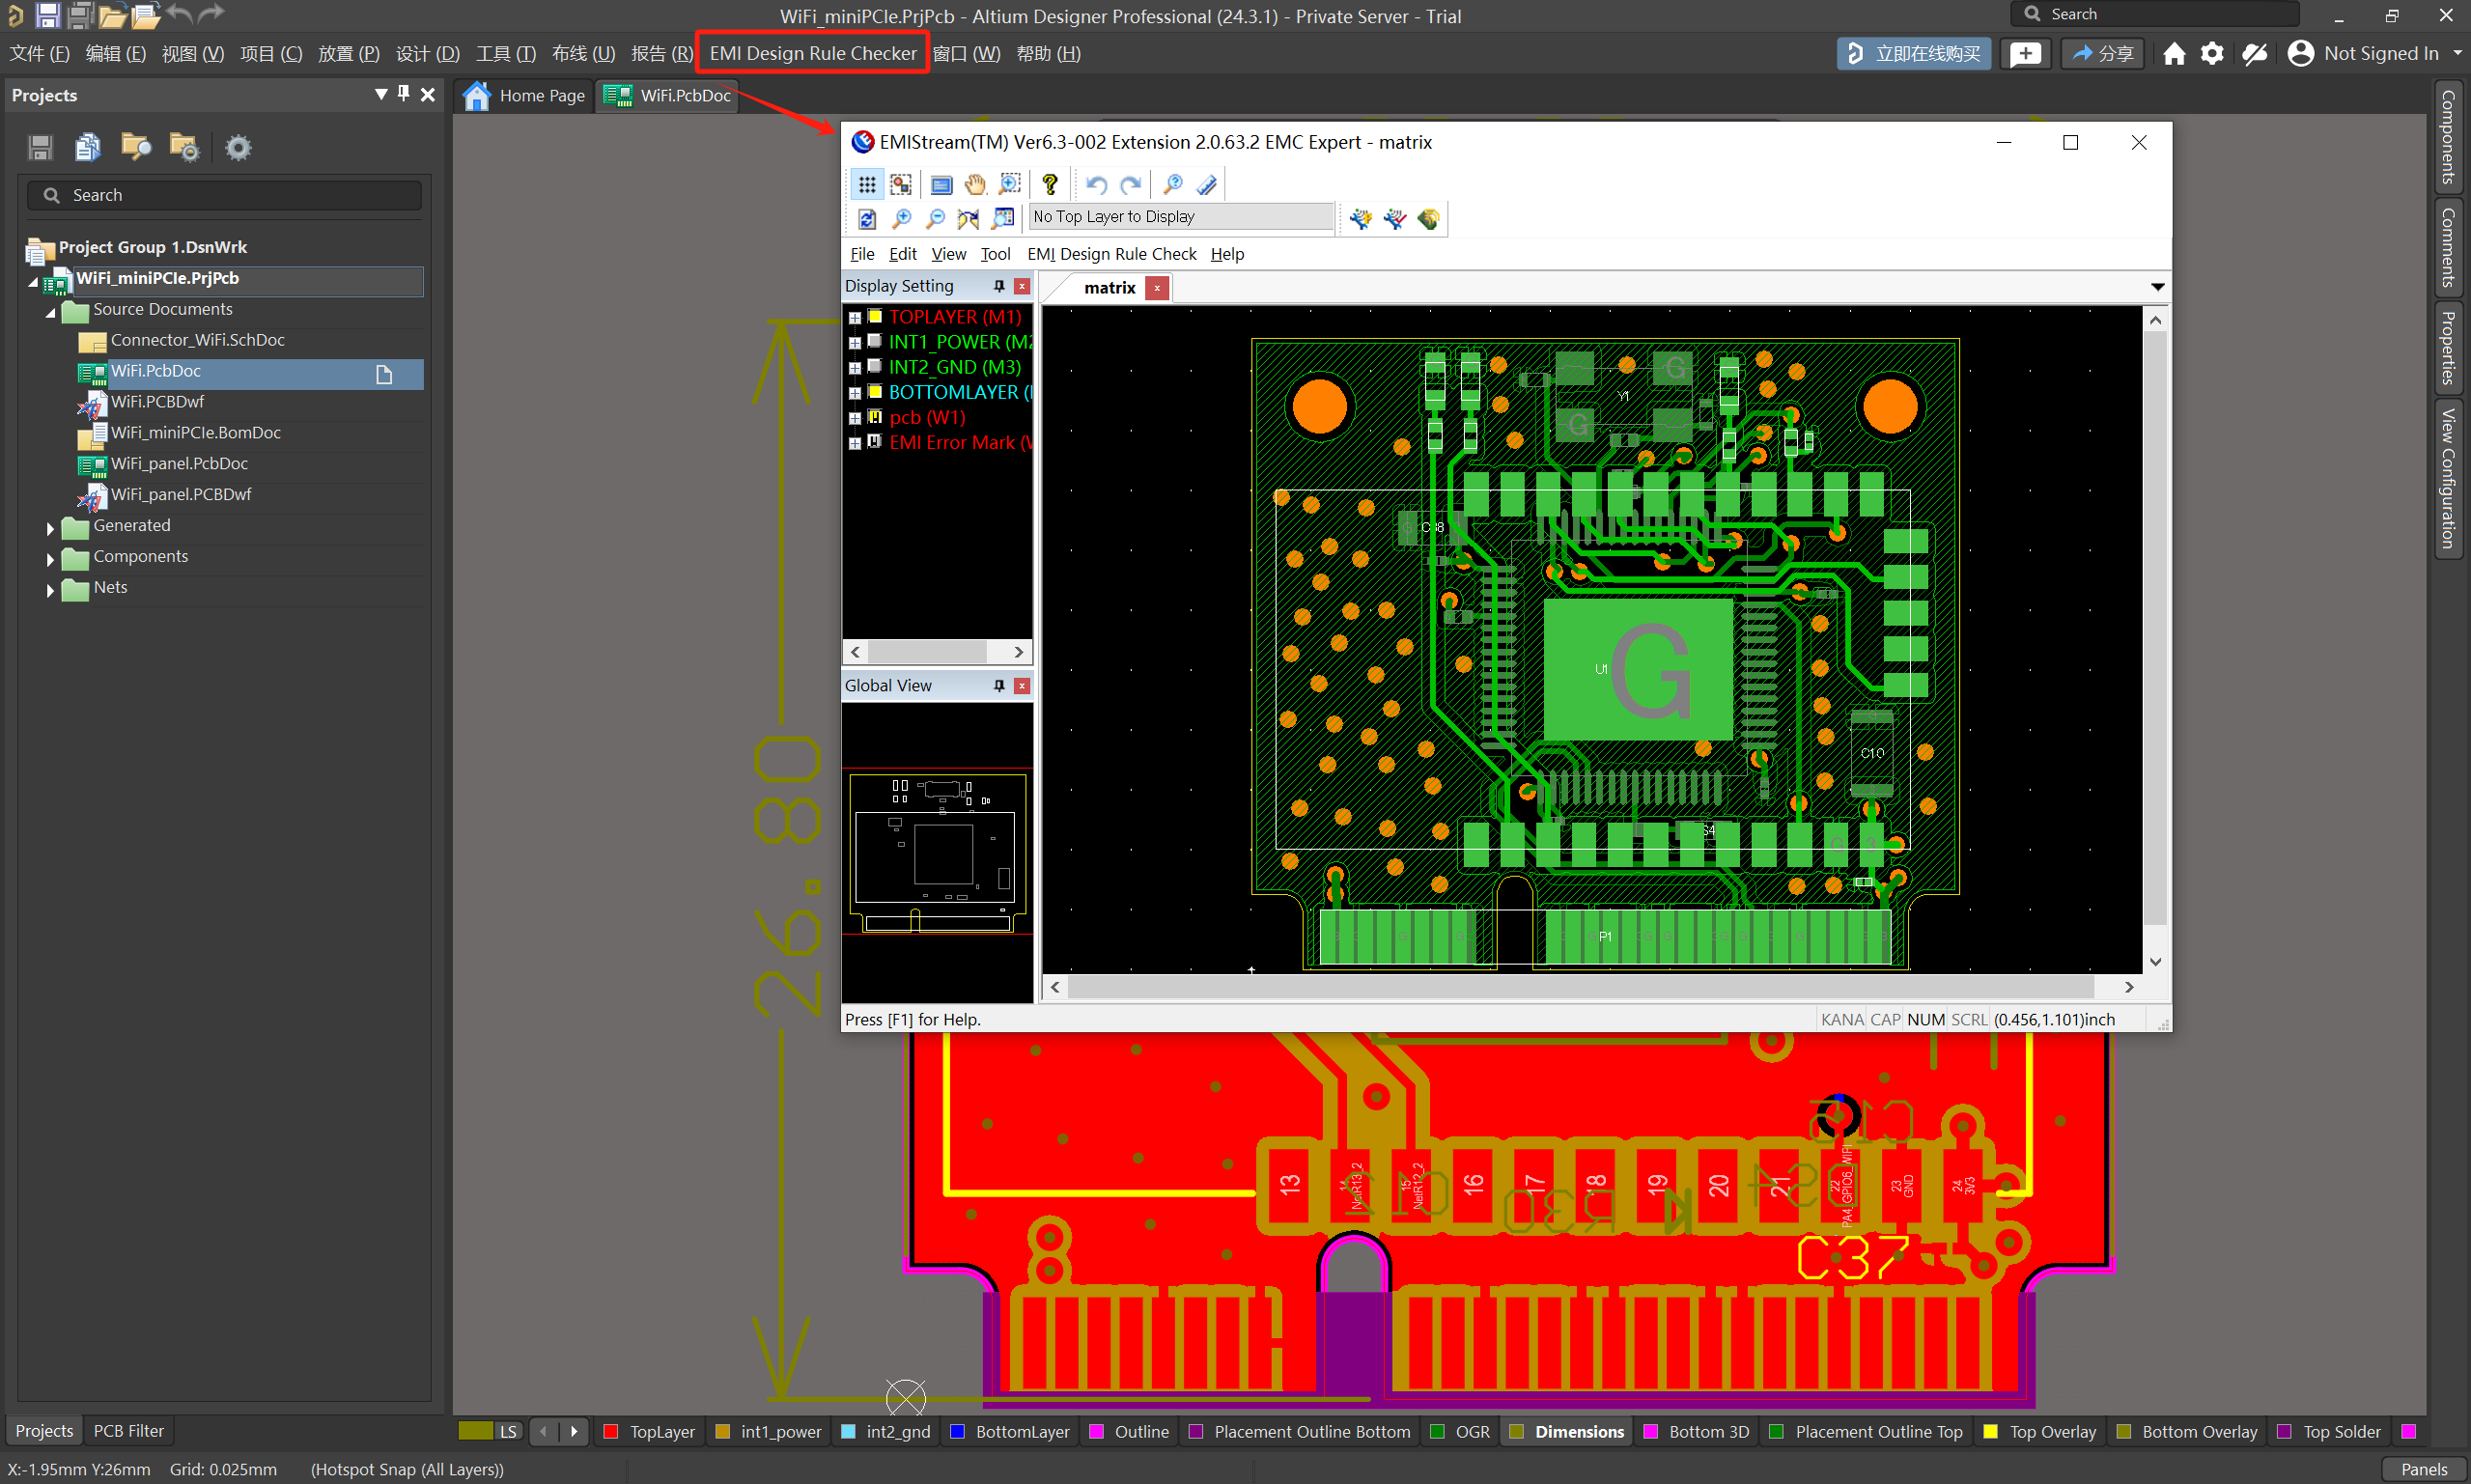This screenshot has width=2471, height=1484.
Task: Click the 立即在线购买 buy online button
Action: [x=1913, y=53]
